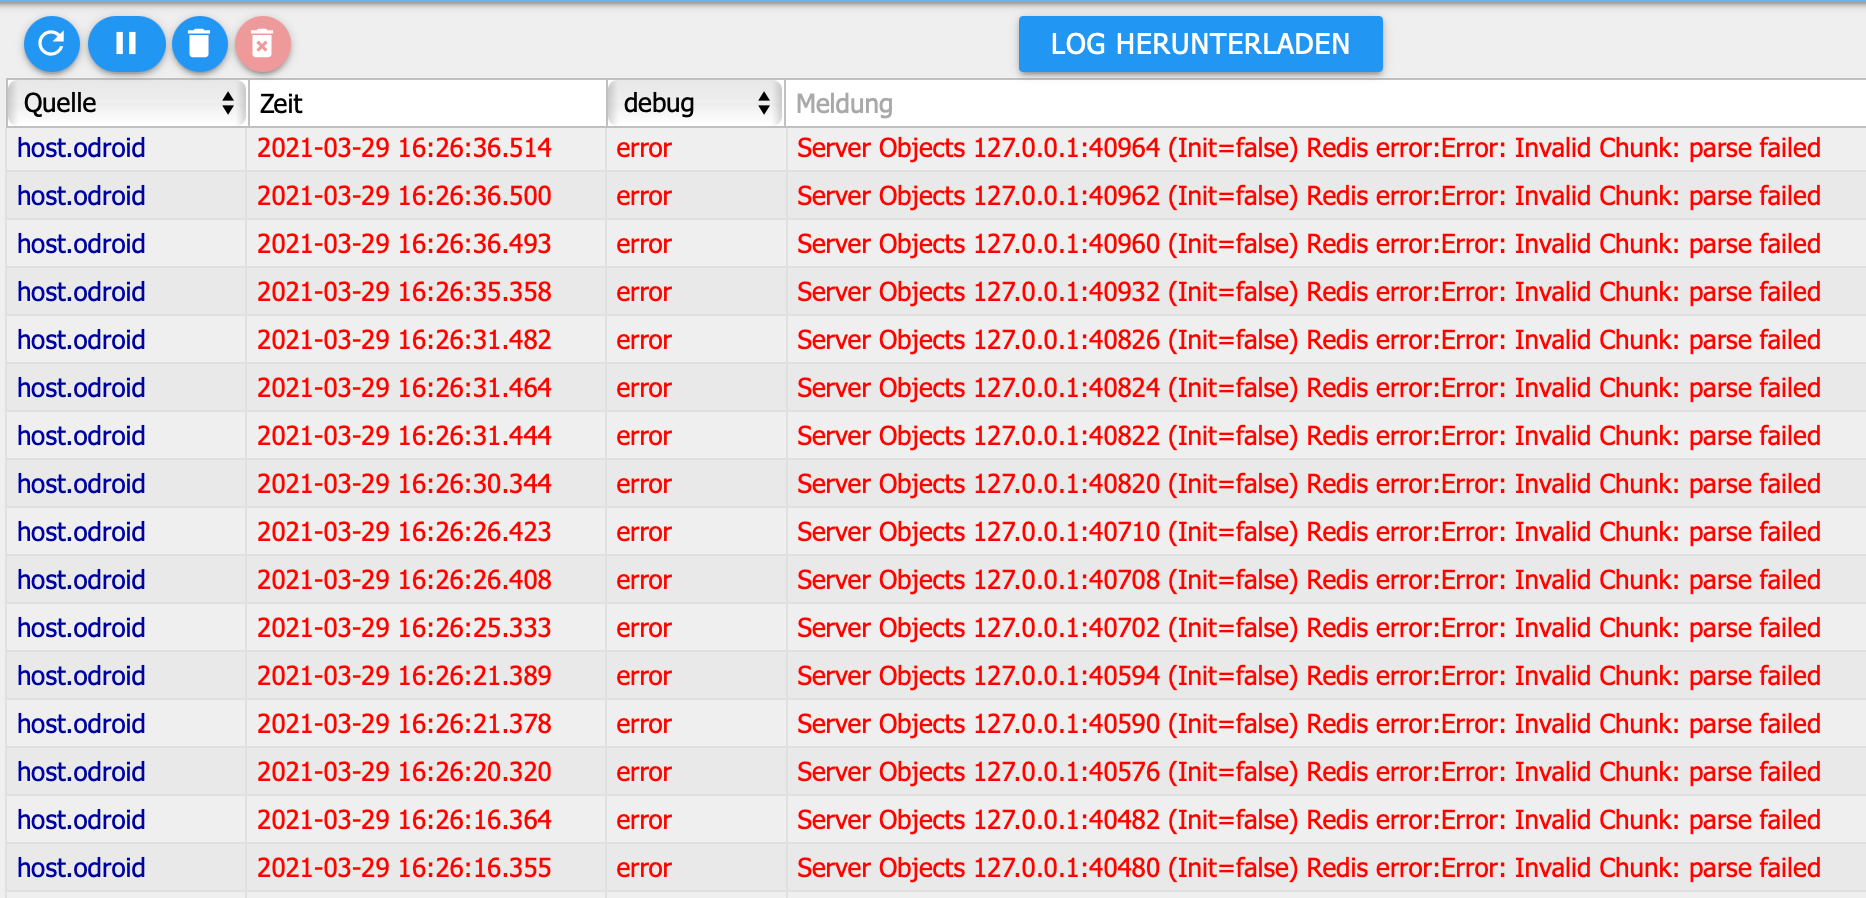Select the message for port 127.0.0.1:40824

(1308, 388)
